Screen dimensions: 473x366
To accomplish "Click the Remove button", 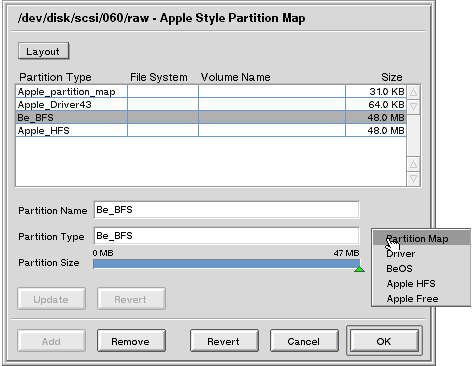I will click(131, 341).
